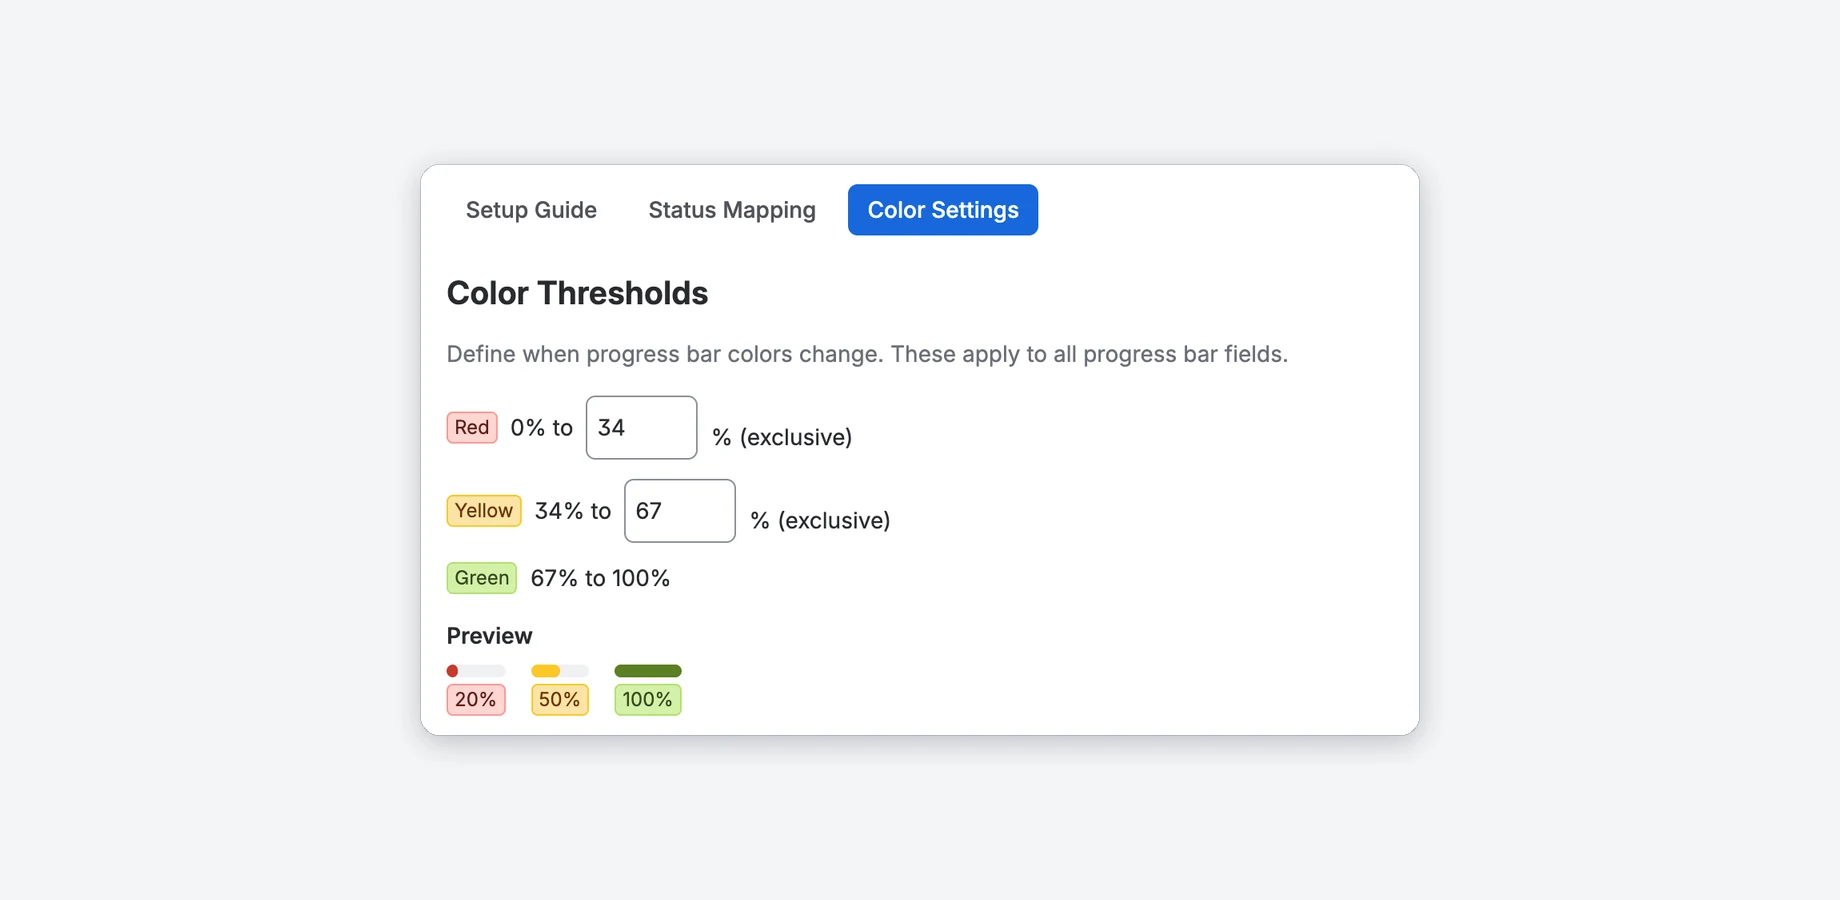Select the Color Settings tab

[x=943, y=210]
